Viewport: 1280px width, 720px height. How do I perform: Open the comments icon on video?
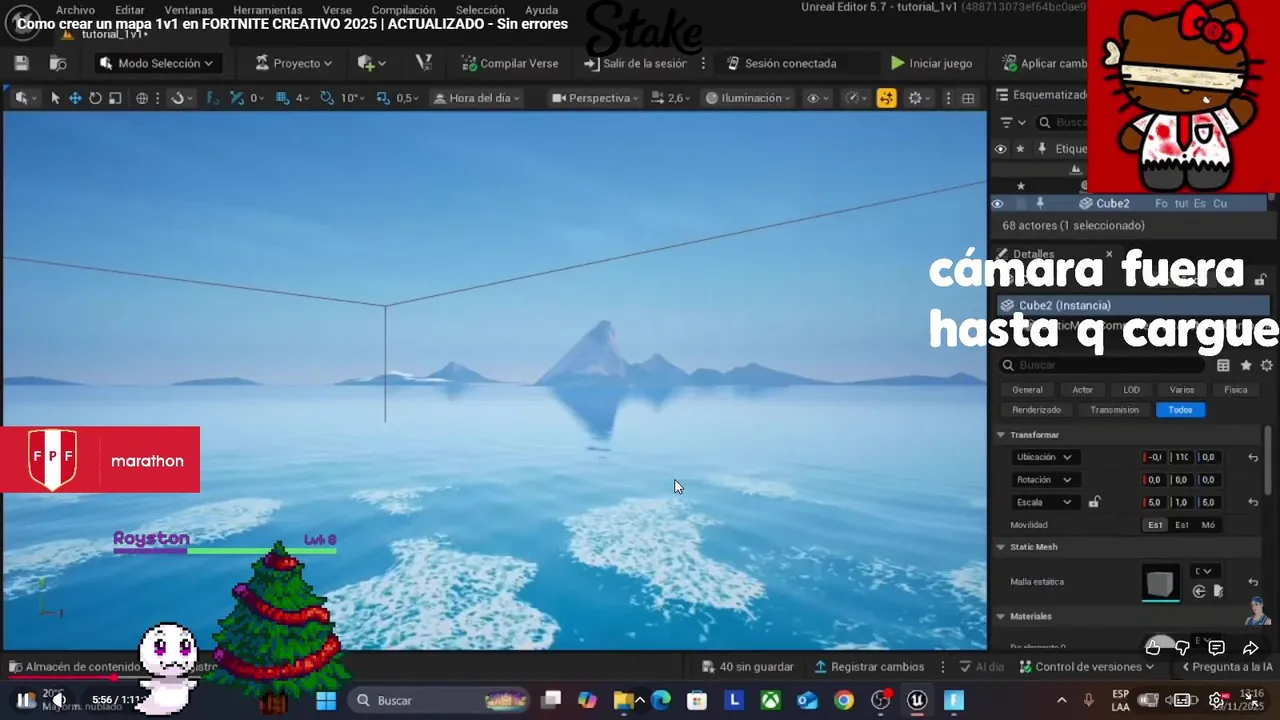[x=1216, y=648]
